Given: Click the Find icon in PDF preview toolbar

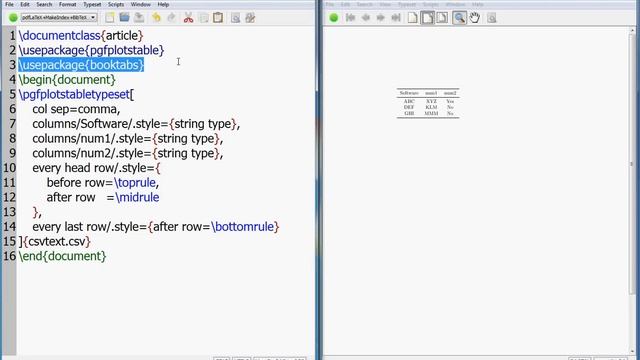Looking at the screenshot, I should coord(491,18).
